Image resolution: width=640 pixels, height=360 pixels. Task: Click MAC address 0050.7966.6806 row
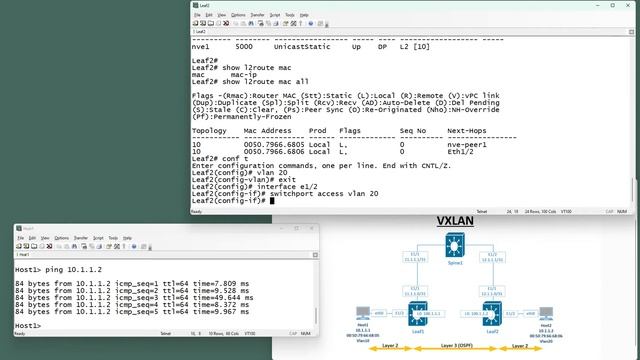pyautogui.click(x=333, y=151)
